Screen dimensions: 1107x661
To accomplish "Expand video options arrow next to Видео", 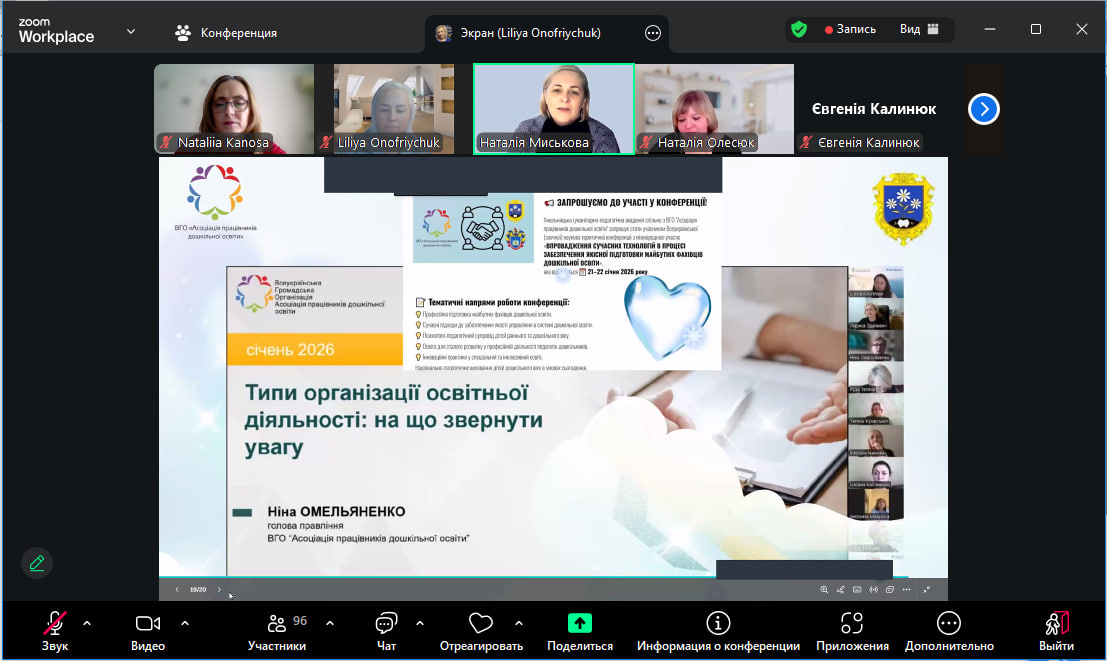I will (185, 623).
